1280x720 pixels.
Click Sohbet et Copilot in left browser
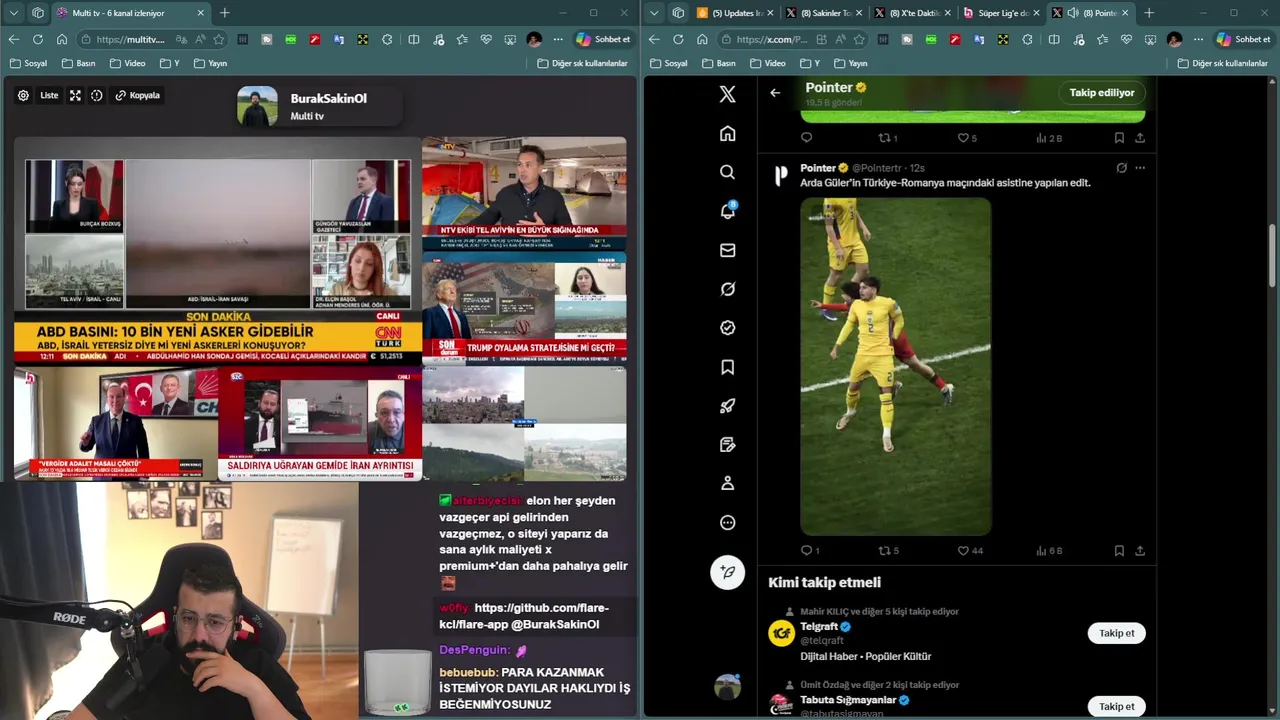click(603, 39)
